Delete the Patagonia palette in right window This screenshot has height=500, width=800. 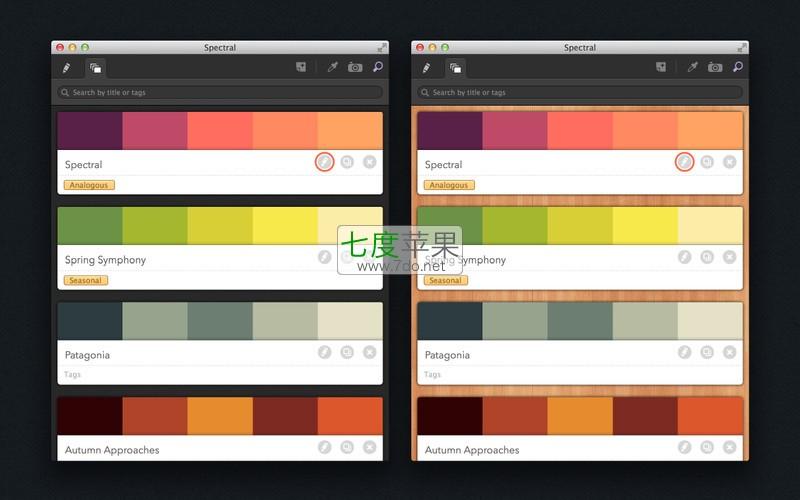pos(729,352)
